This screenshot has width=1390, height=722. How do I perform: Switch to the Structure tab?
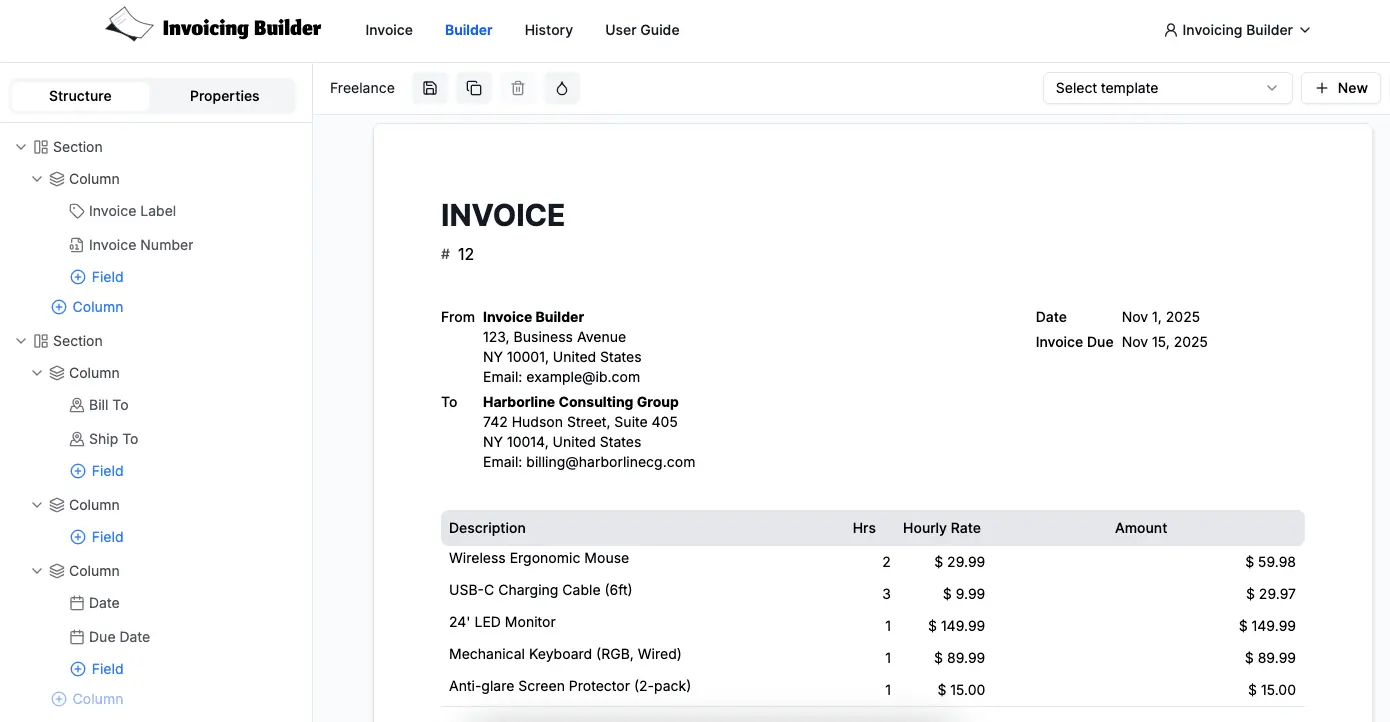tap(80, 96)
